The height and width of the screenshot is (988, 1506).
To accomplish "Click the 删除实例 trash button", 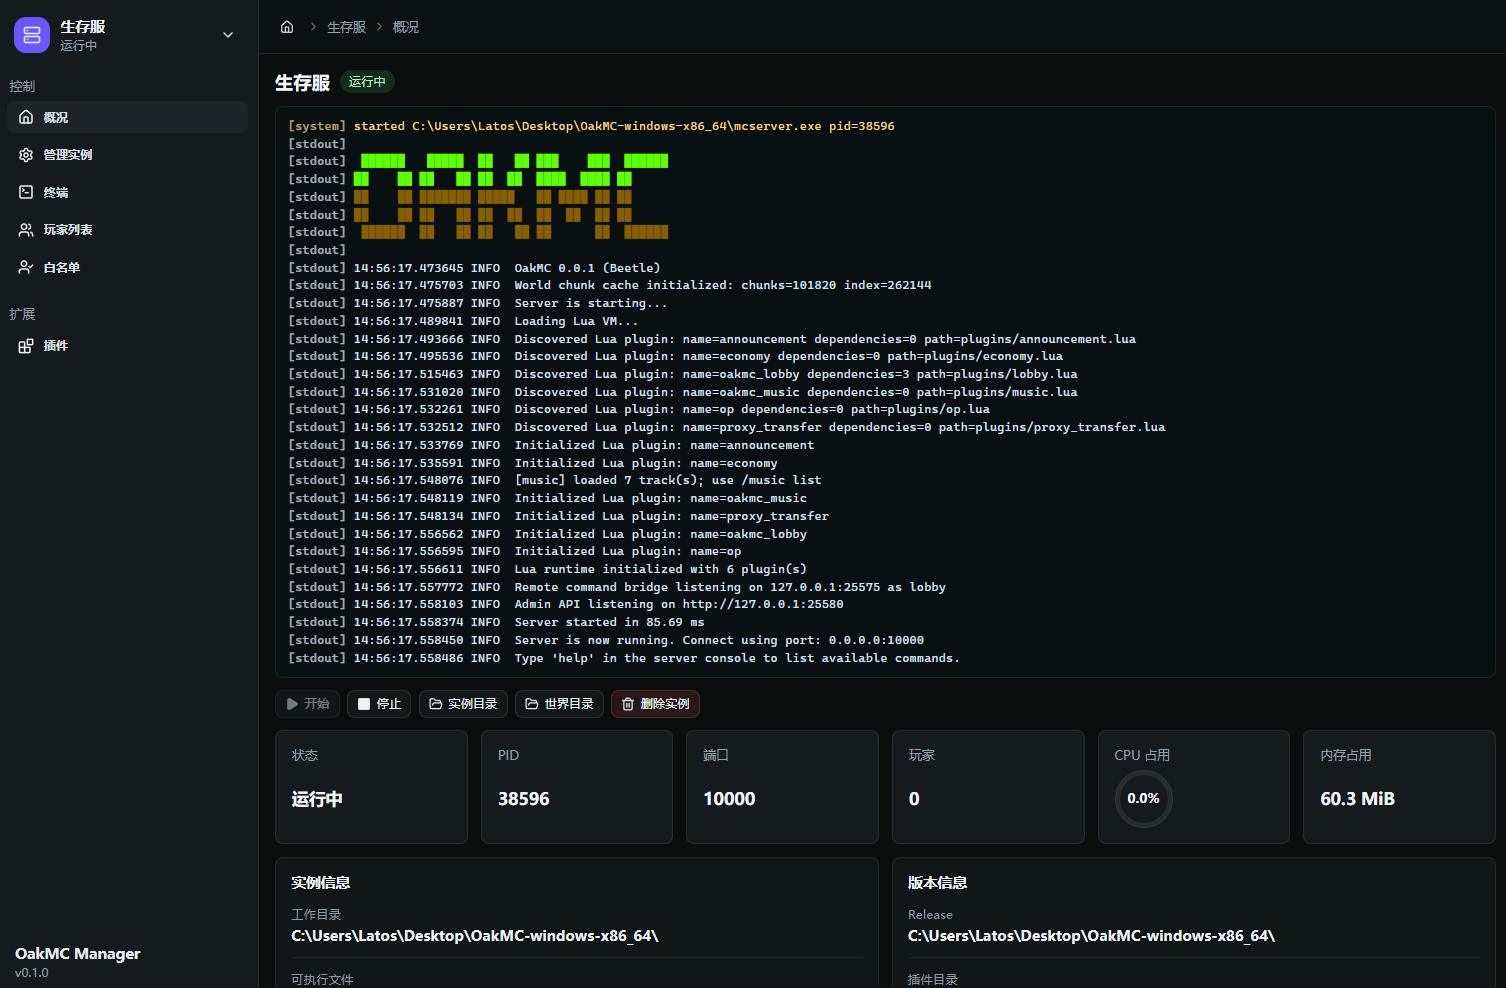I will click(655, 704).
